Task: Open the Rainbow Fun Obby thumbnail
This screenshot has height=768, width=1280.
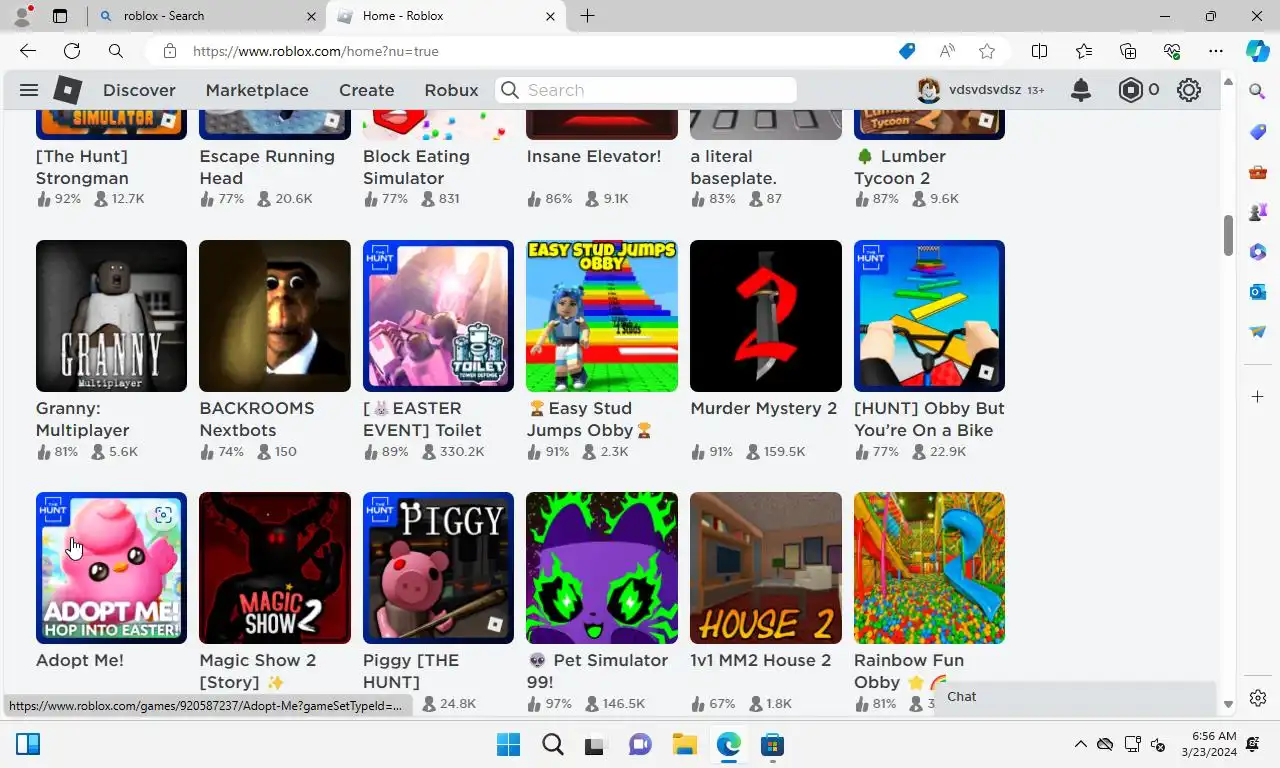Action: coord(929,568)
